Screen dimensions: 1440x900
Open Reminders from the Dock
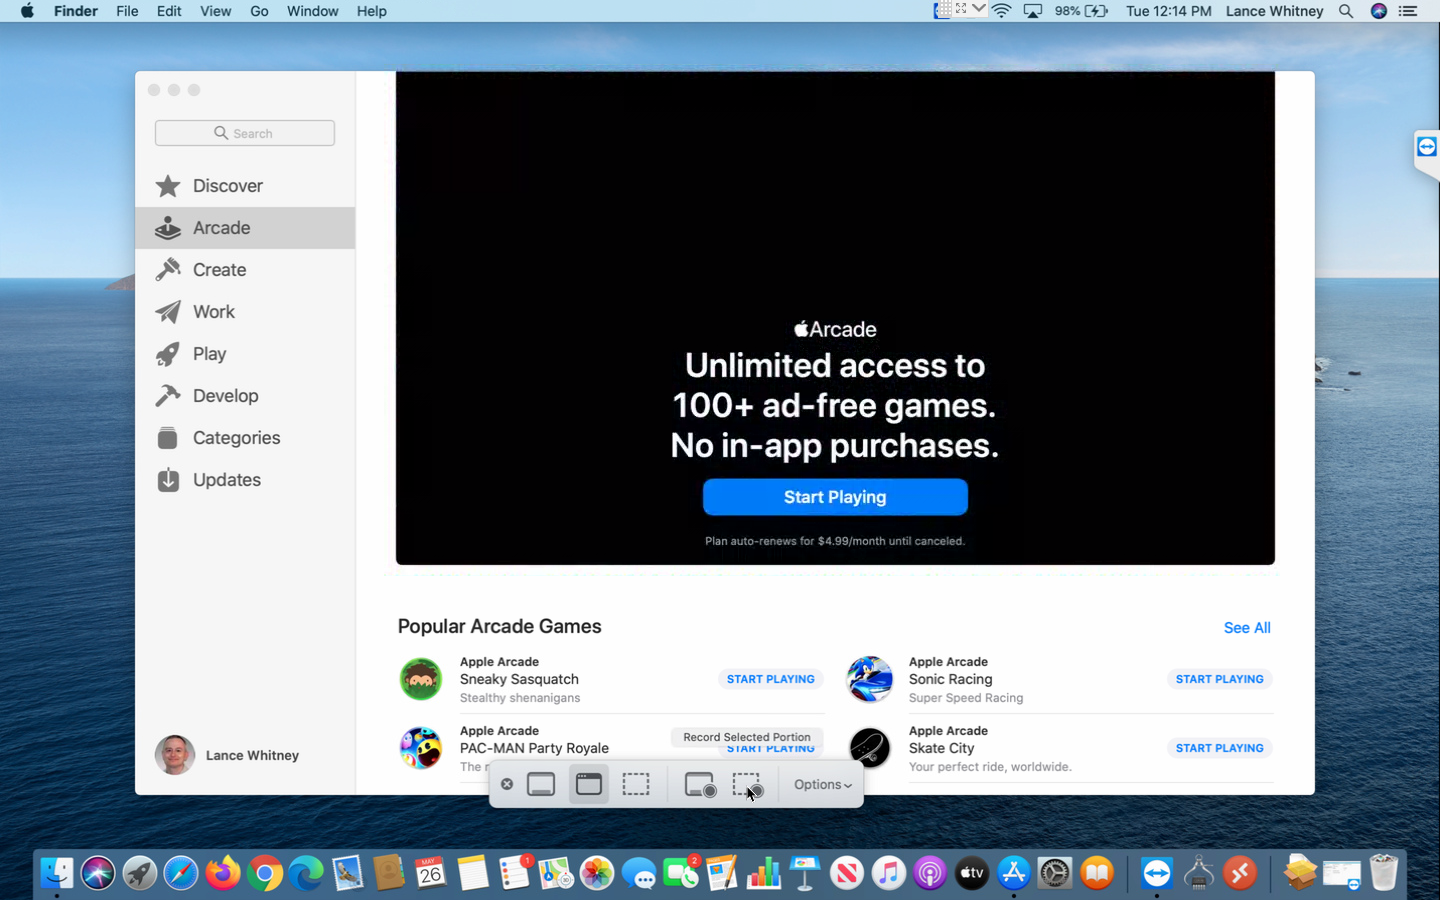(x=514, y=873)
